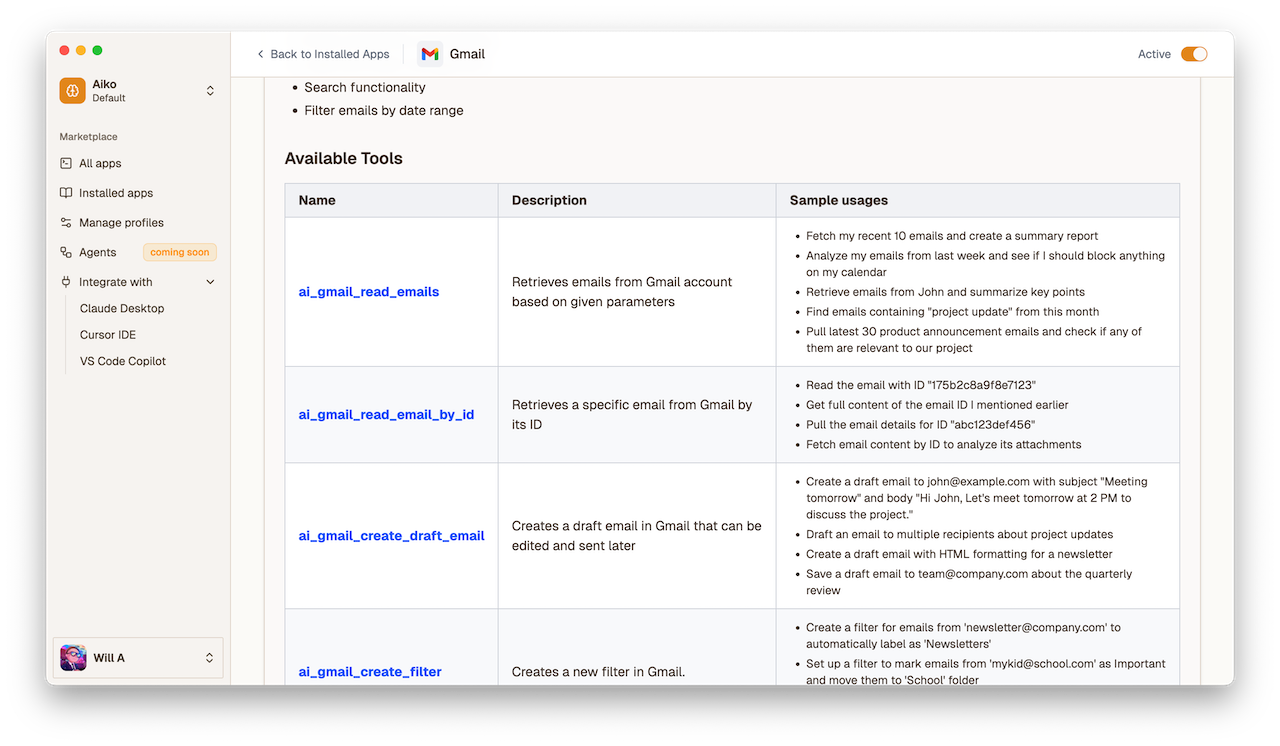Open the Will A account menu chevrons
Image resolution: width=1280 pixels, height=746 pixels.
pyautogui.click(x=209, y=658)
